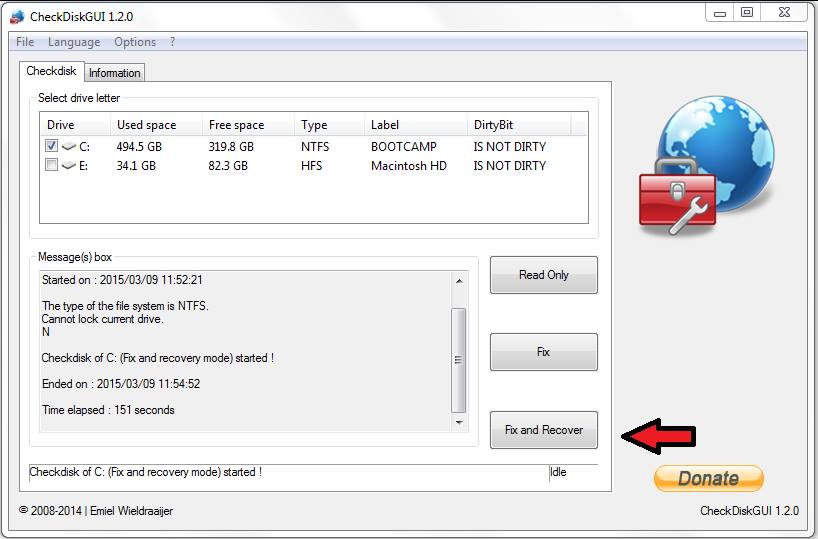The width and height of the screenshot is (818, 539).
Task: Click the CheckDiskGUI title bar app icon
Action: [x=16, y=16]
